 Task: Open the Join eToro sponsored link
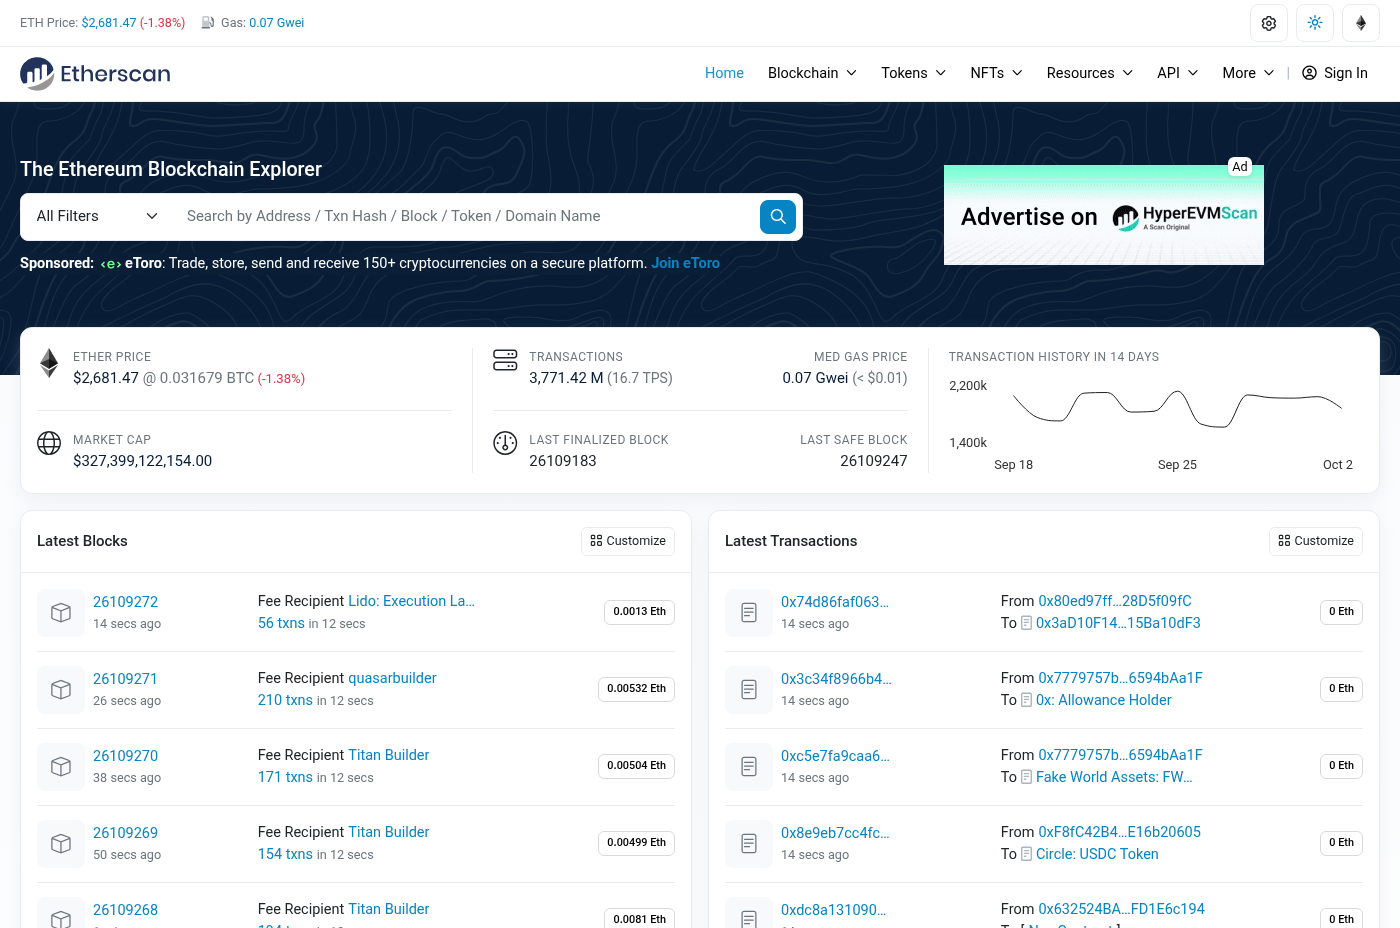685,263
